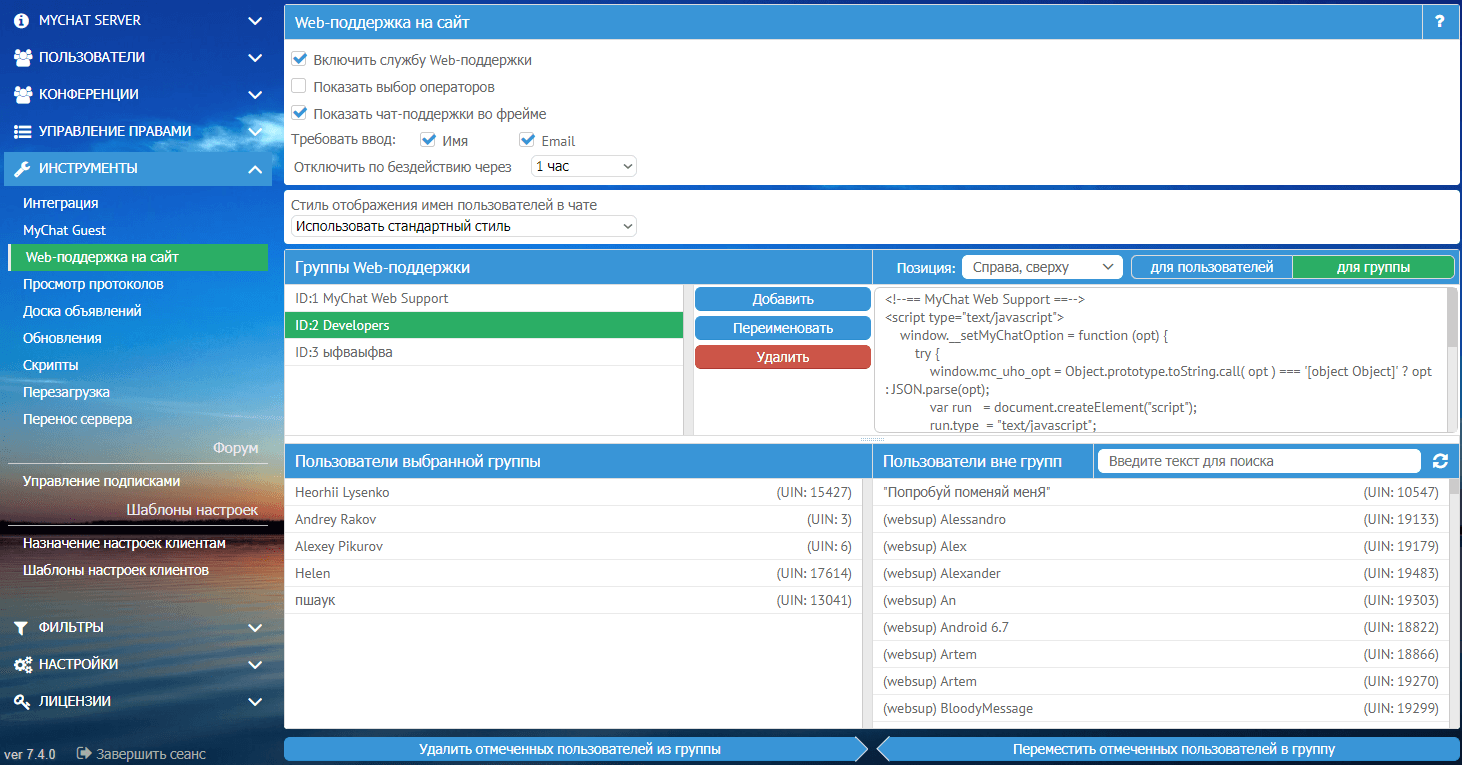Open Шаблоны настроек клиентов menu item
This screenshot has width=1462, height=765.
116,571
